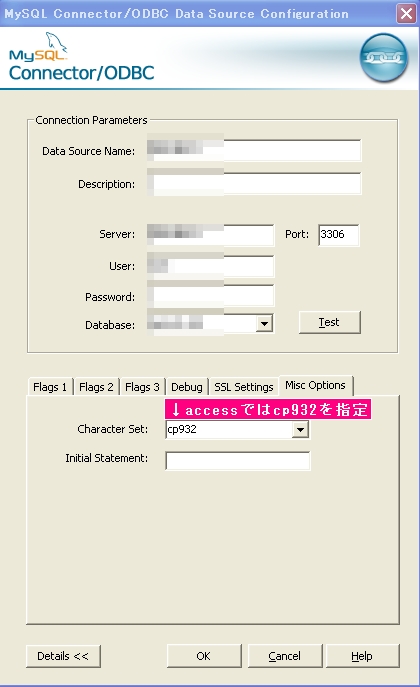Close the ODBC configuration dialog
This screenshot has height=687, width=420.
point(406,14)
